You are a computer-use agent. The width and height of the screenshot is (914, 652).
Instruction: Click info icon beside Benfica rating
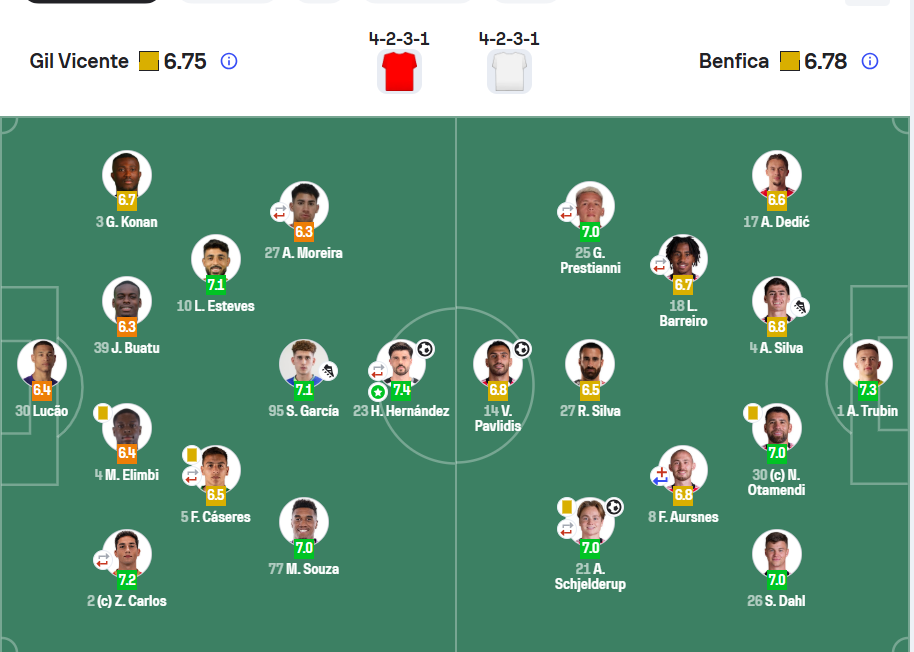pyautogui.click(x=870, y=61)
